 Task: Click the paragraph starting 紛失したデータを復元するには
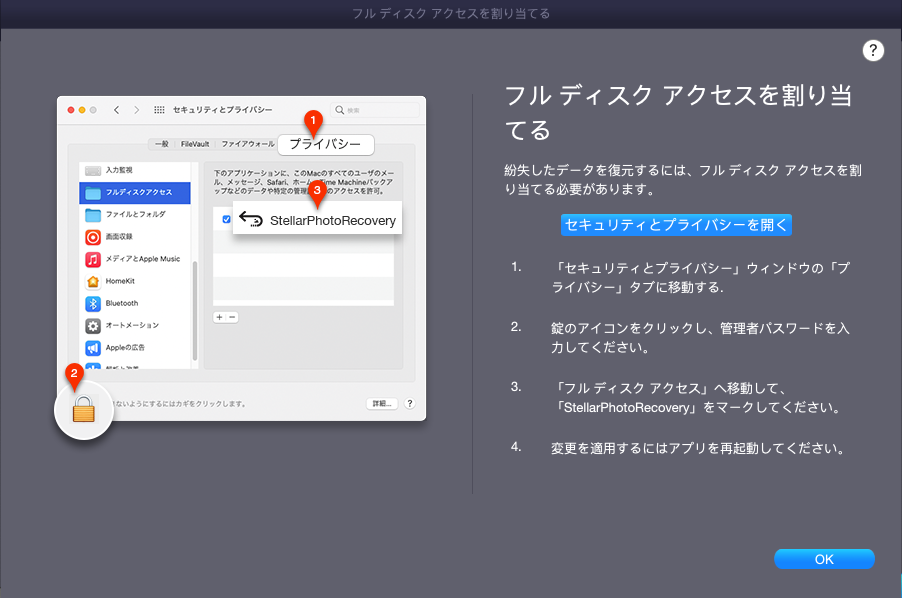point(683,179)
